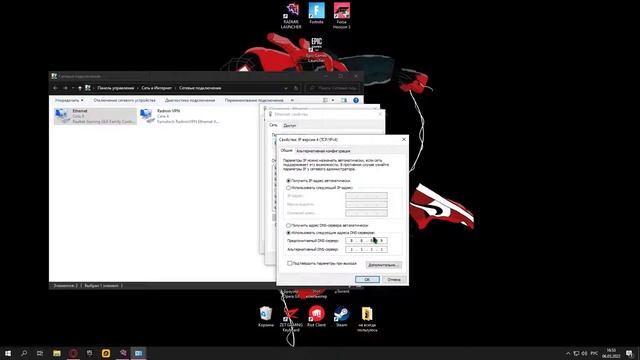Click Cancel in IPv4 properties dialog
640x360 pixels.
pyautogui.click(x=394, y=279)
